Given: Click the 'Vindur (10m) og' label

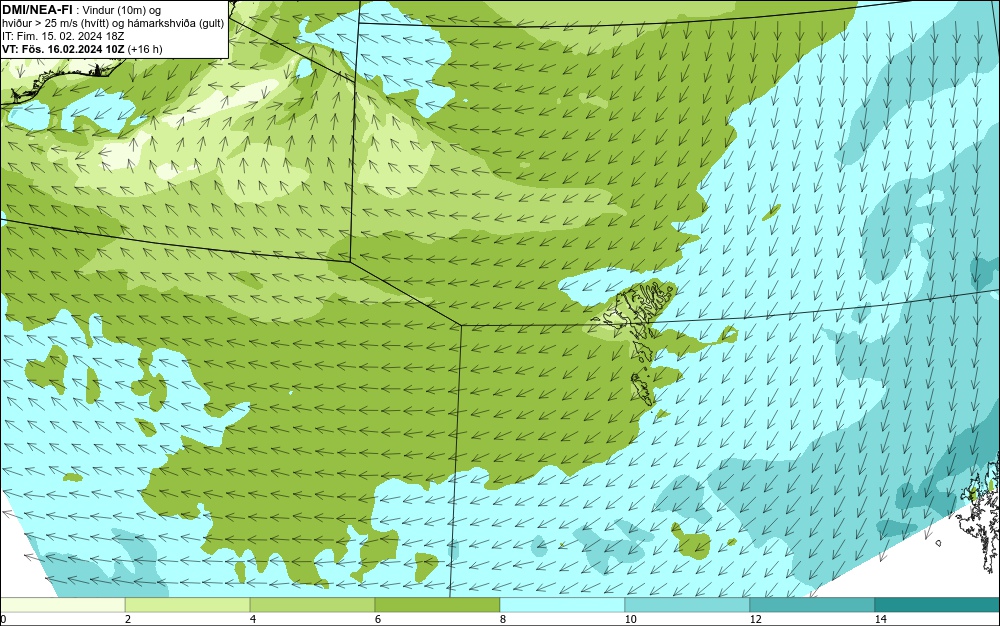Looking at the screenshot, I should point(122,10).
